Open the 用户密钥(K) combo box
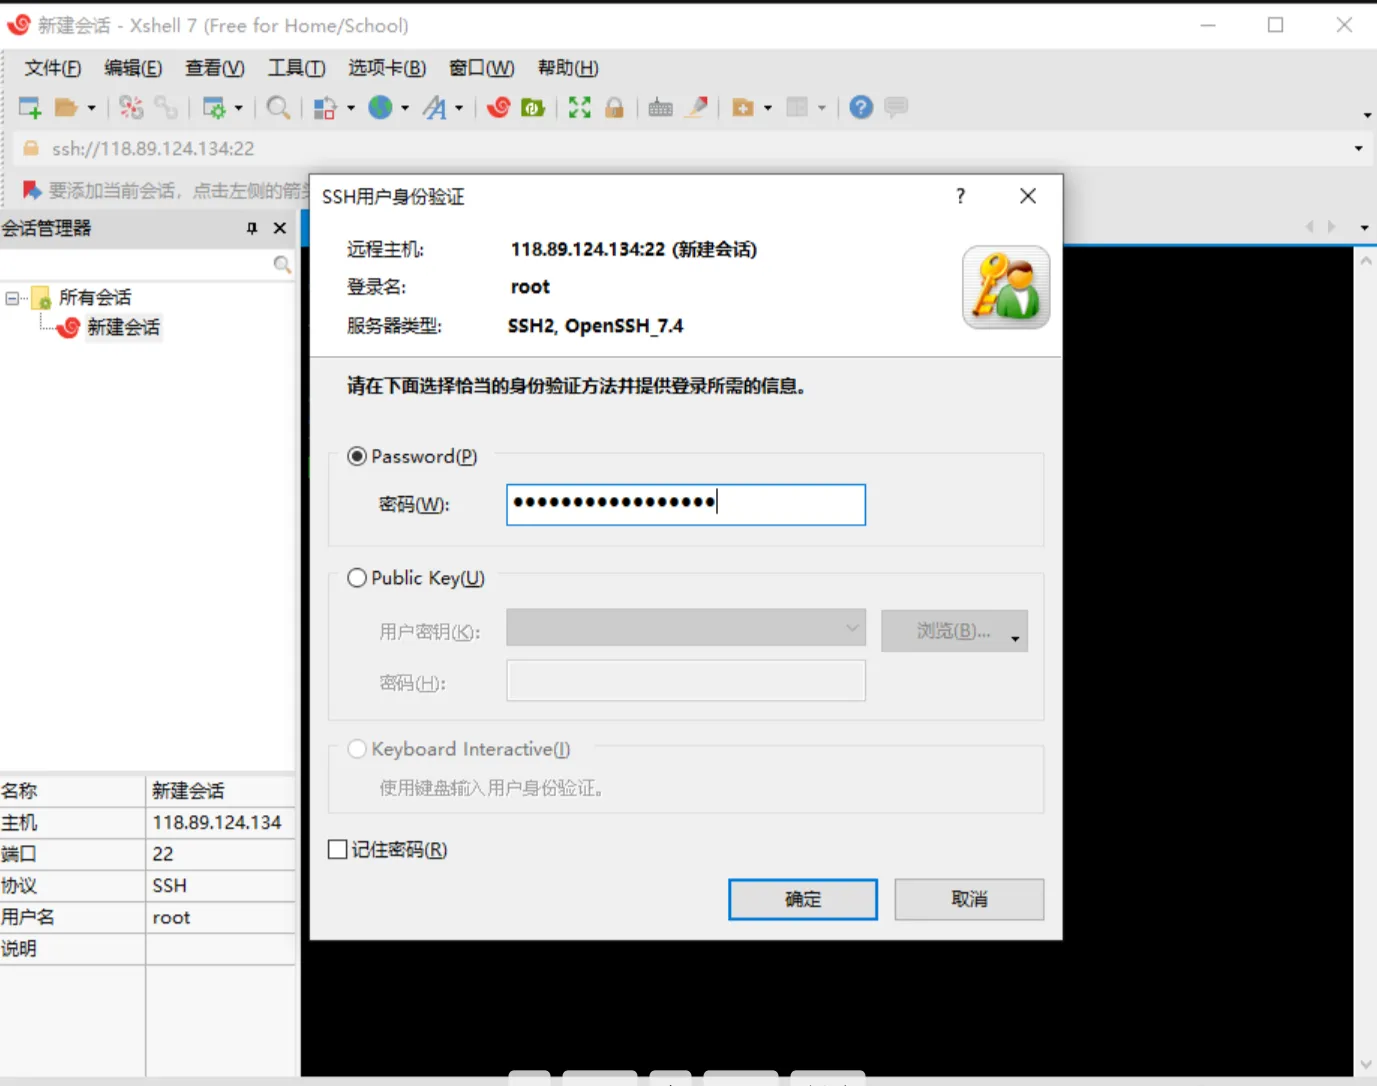 click(x=686, y=628)
